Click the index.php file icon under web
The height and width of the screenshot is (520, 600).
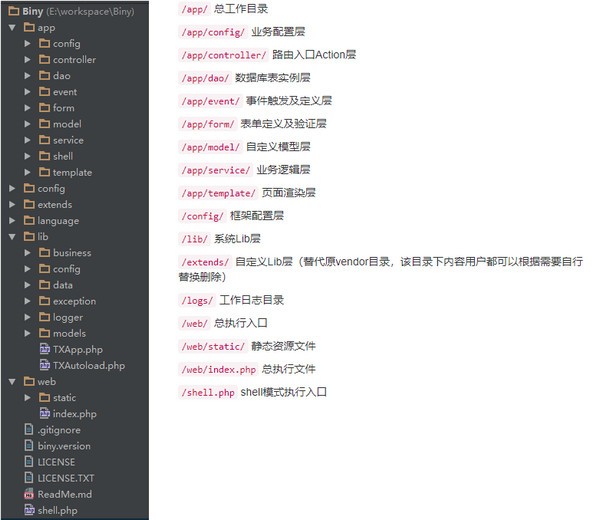click(x=44, y=414)
